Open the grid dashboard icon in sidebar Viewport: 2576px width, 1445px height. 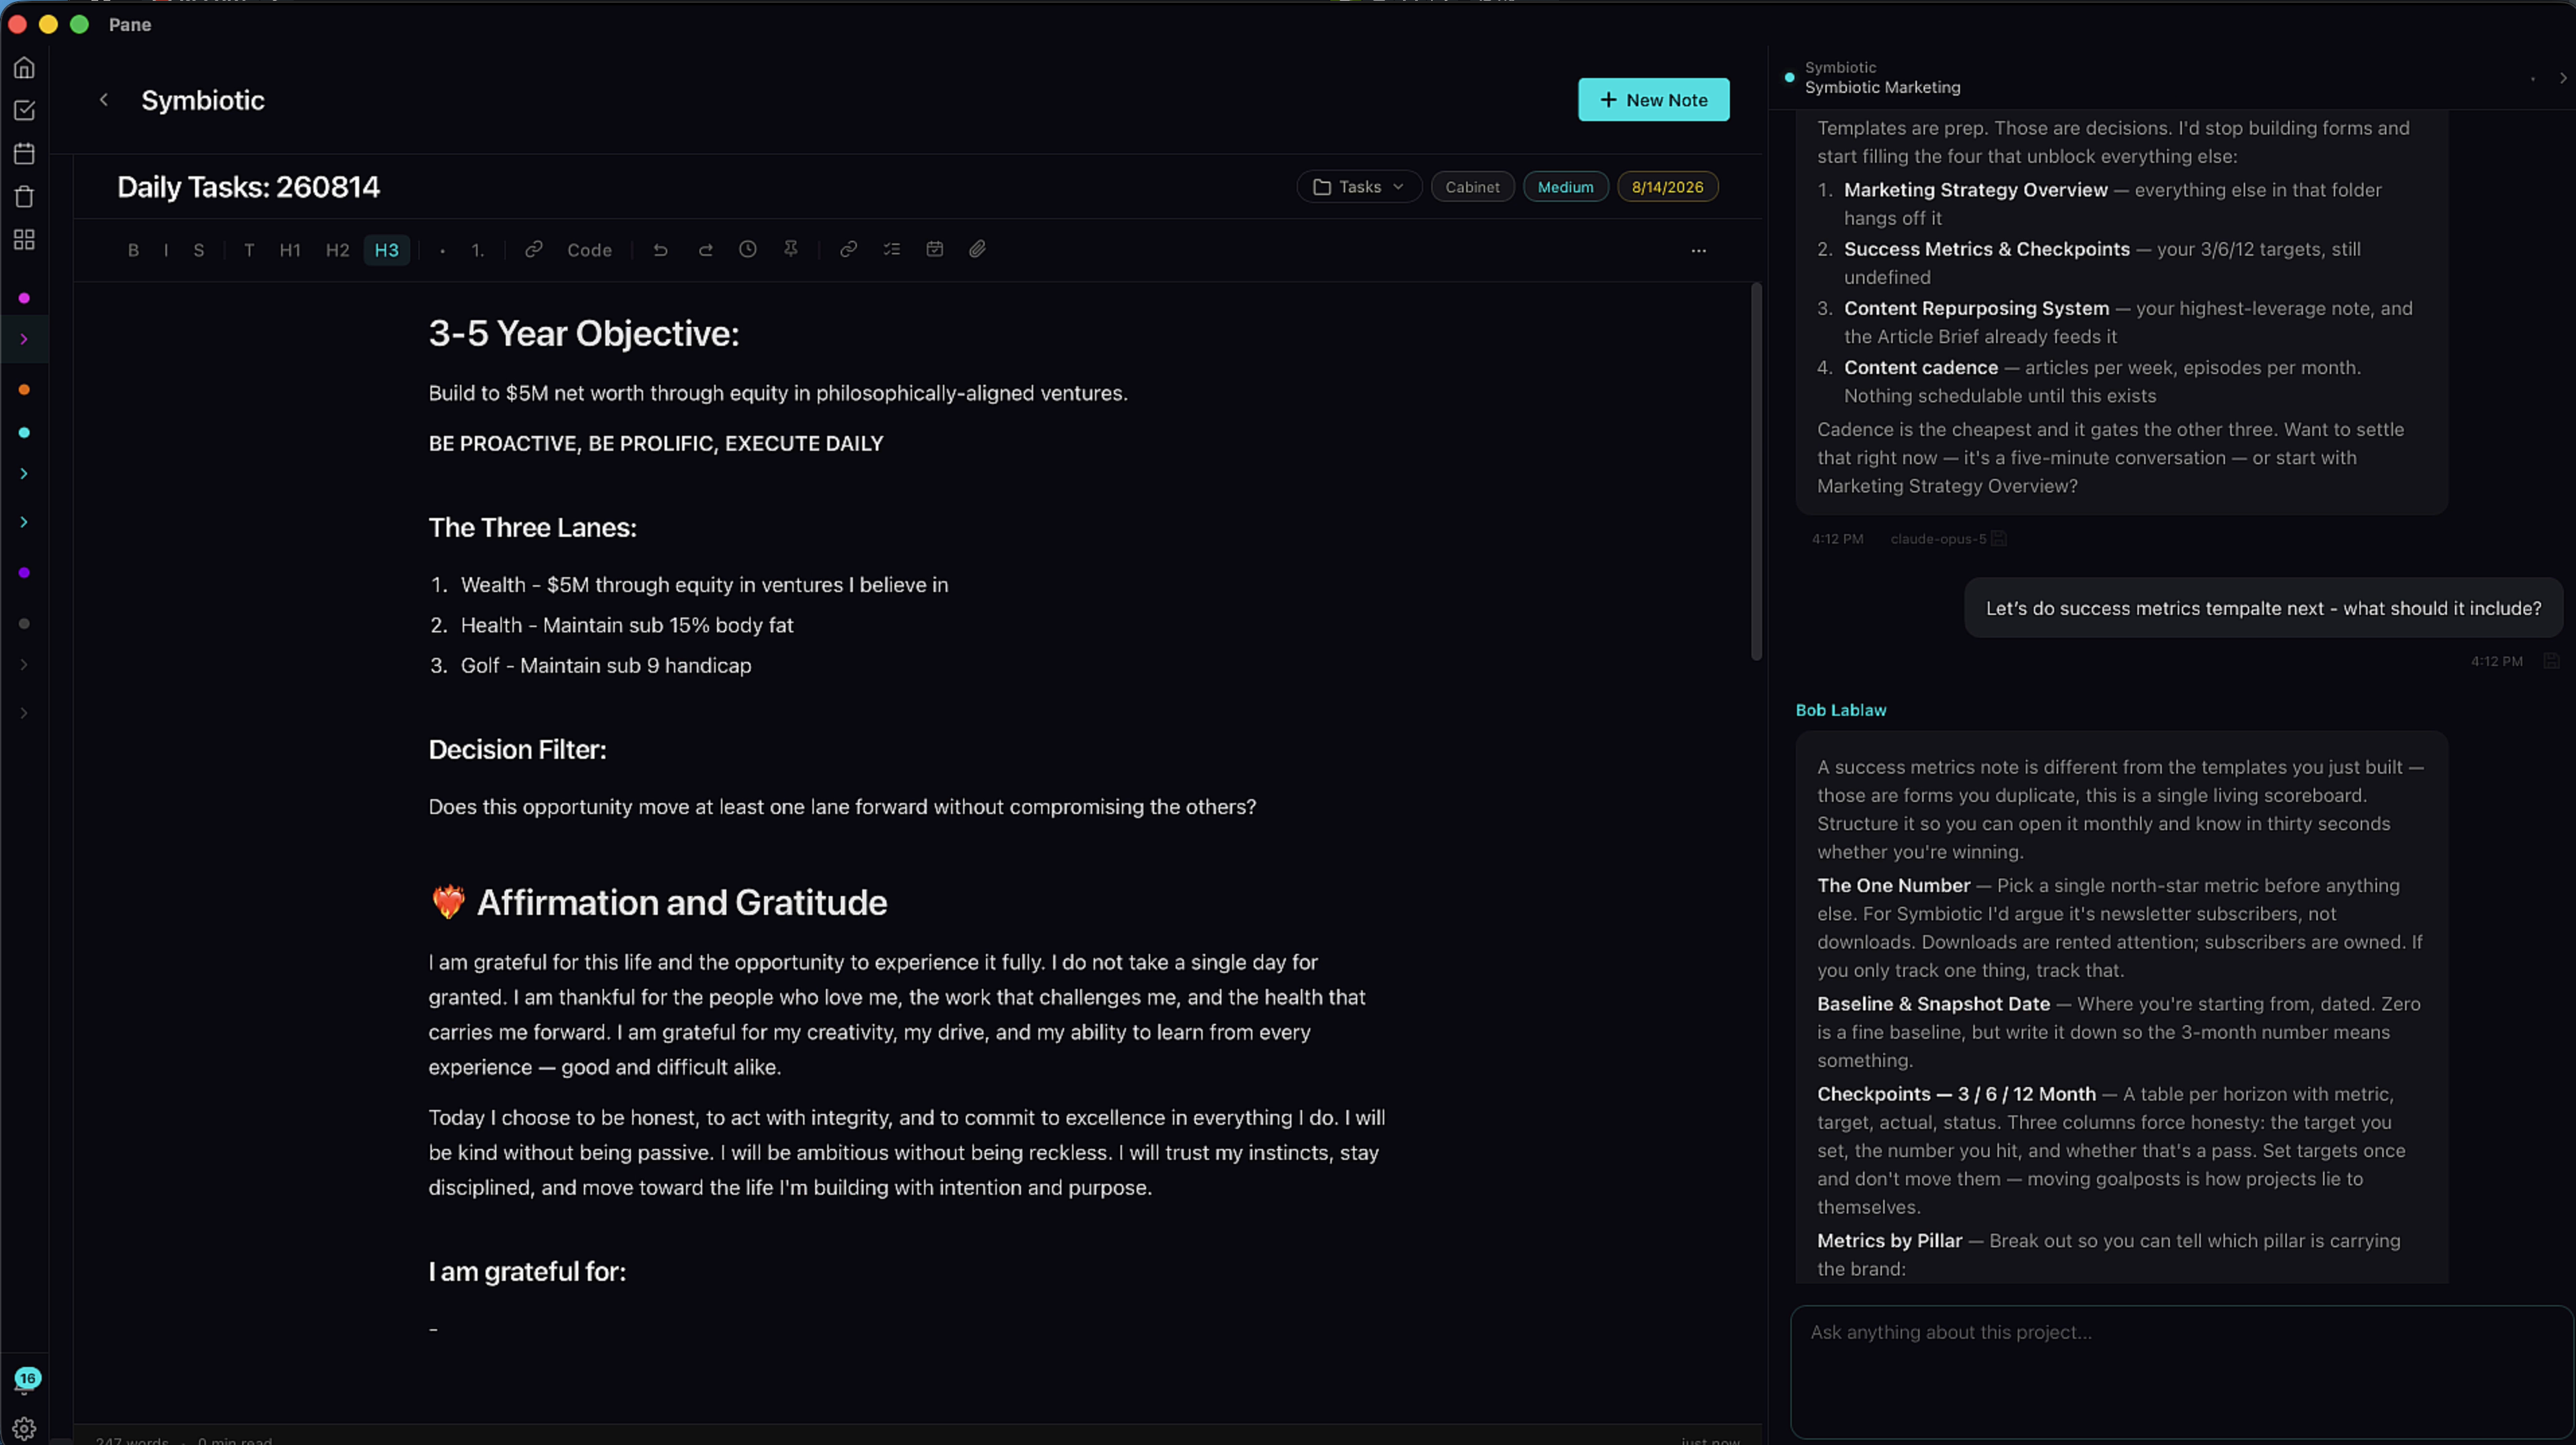[x=24, y=240]
